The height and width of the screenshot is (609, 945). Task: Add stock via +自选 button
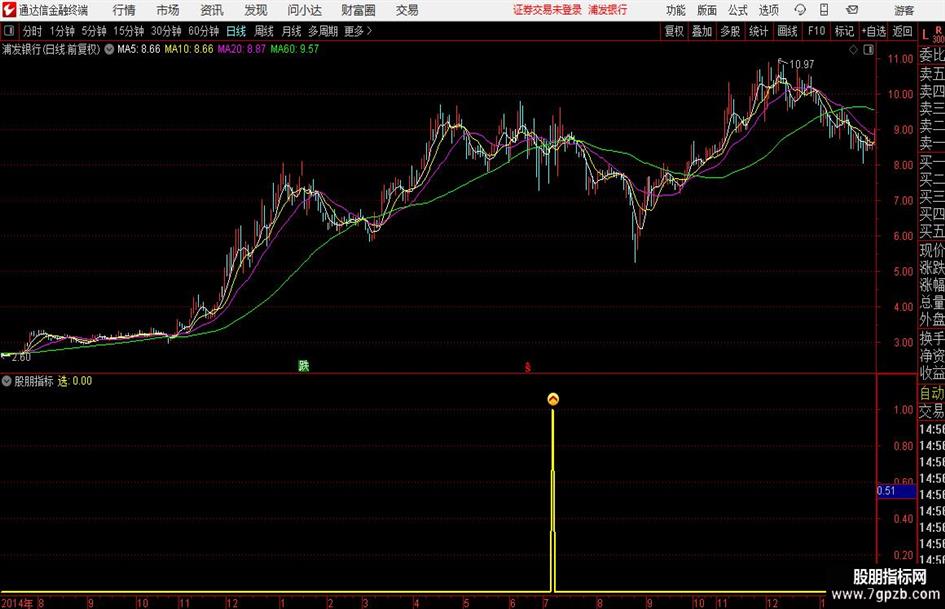pyautogui.click(x=874, y=31)
